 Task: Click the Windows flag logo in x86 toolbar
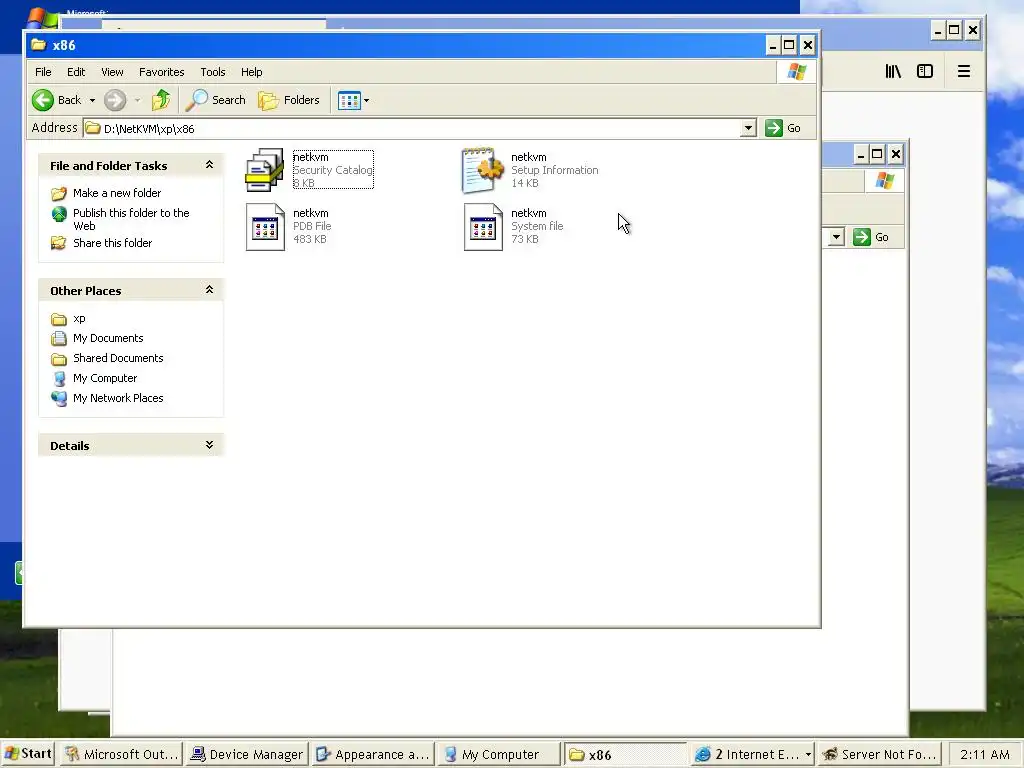tap(796, 72)
